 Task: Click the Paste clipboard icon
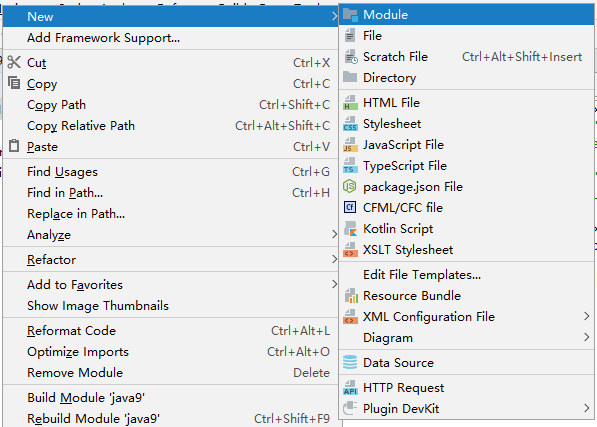(14, 146)
